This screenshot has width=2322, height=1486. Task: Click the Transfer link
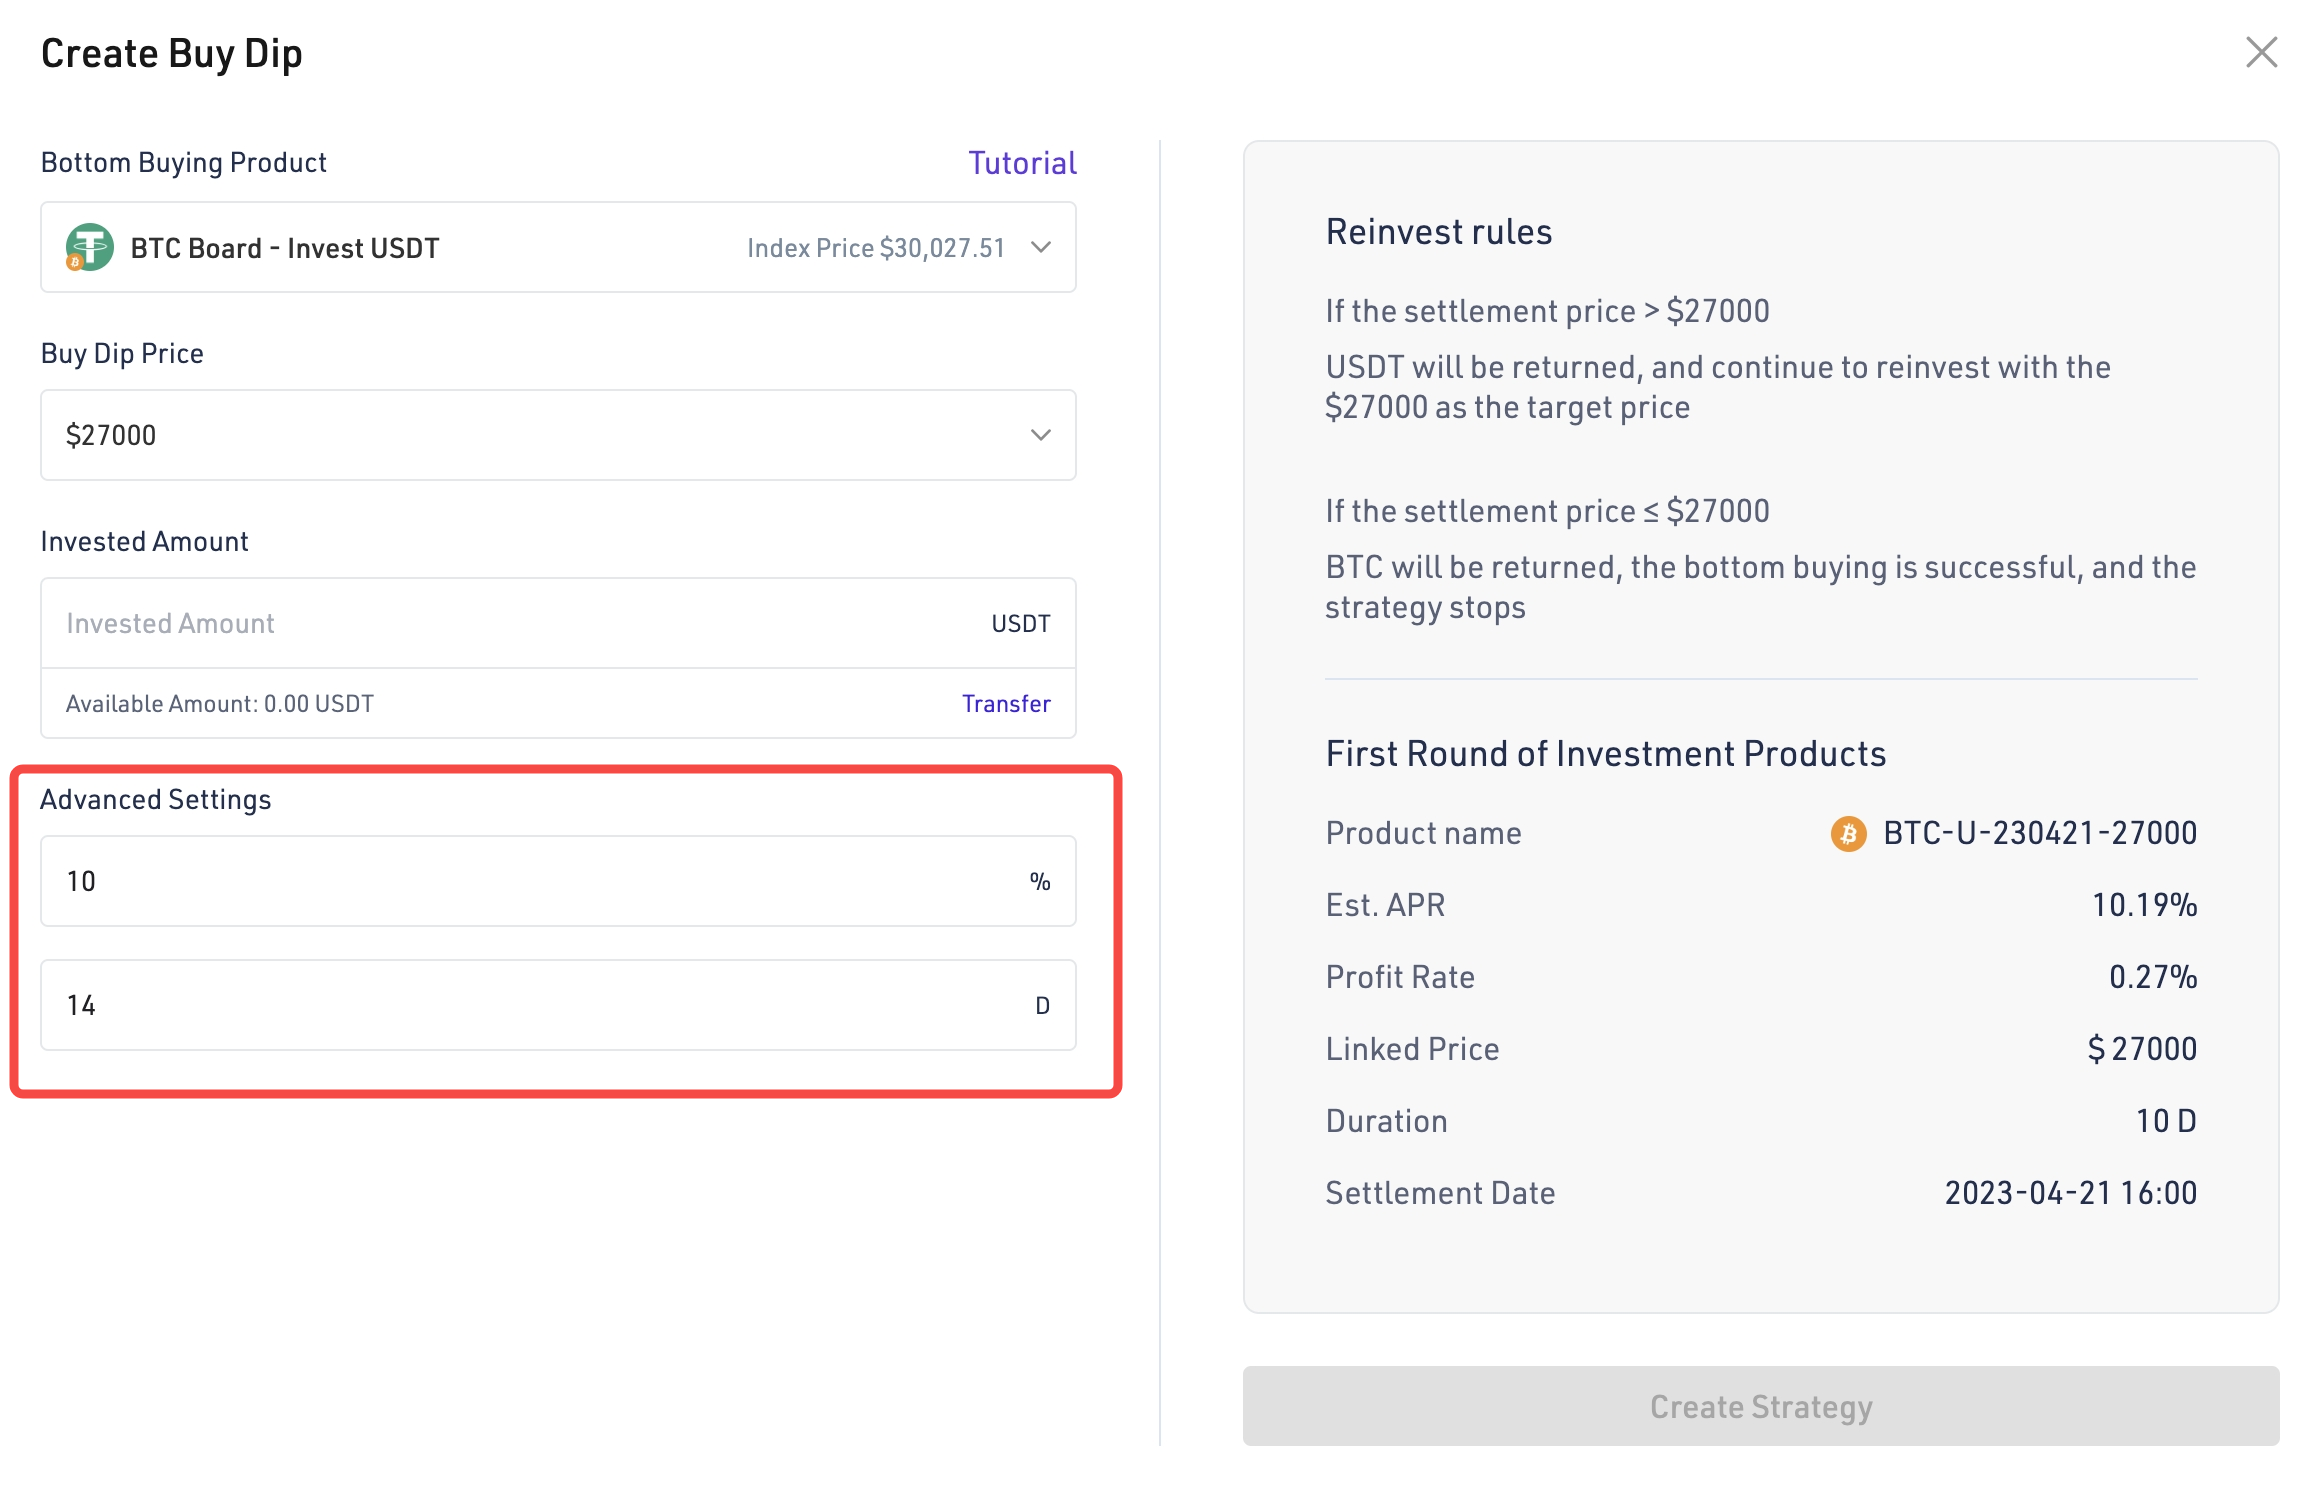pyautogui.click(x=1006, y=704)
